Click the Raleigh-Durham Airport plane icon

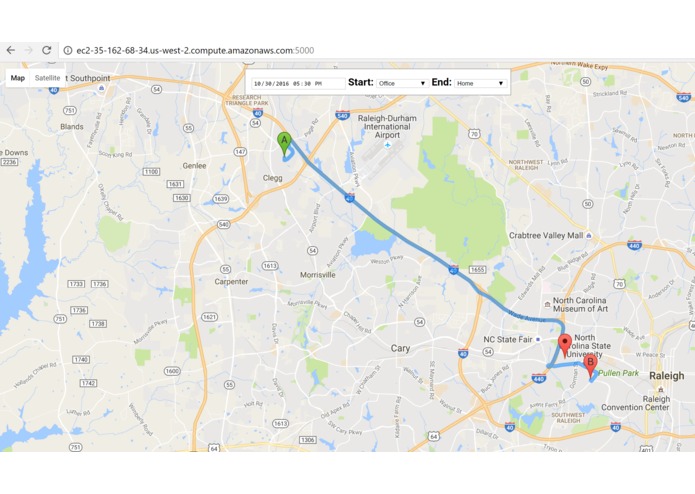[388, 145]
